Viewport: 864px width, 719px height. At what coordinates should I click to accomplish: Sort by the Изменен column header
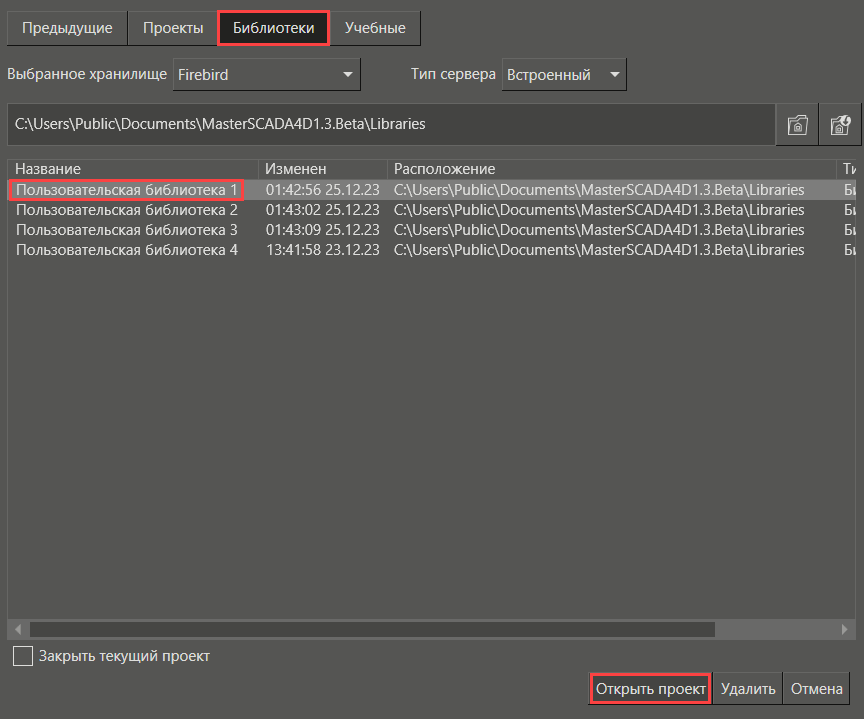point(322,169)
